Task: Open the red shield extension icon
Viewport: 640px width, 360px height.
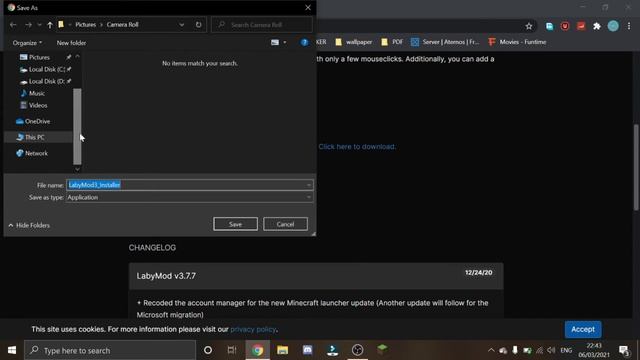Action: pos(565,26)
